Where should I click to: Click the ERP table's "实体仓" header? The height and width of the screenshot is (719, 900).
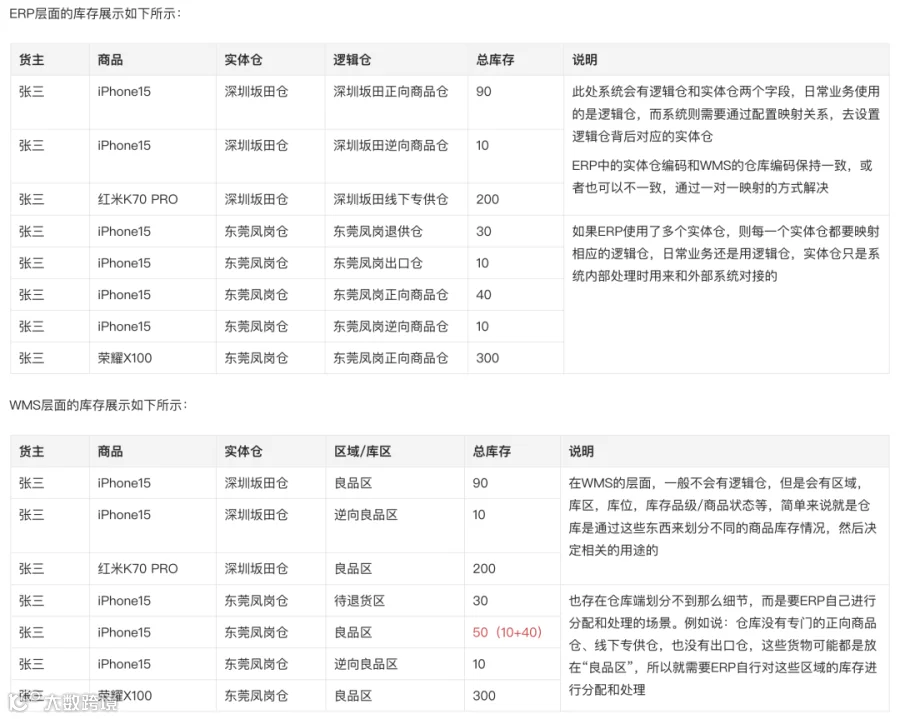tap(243, 60)
